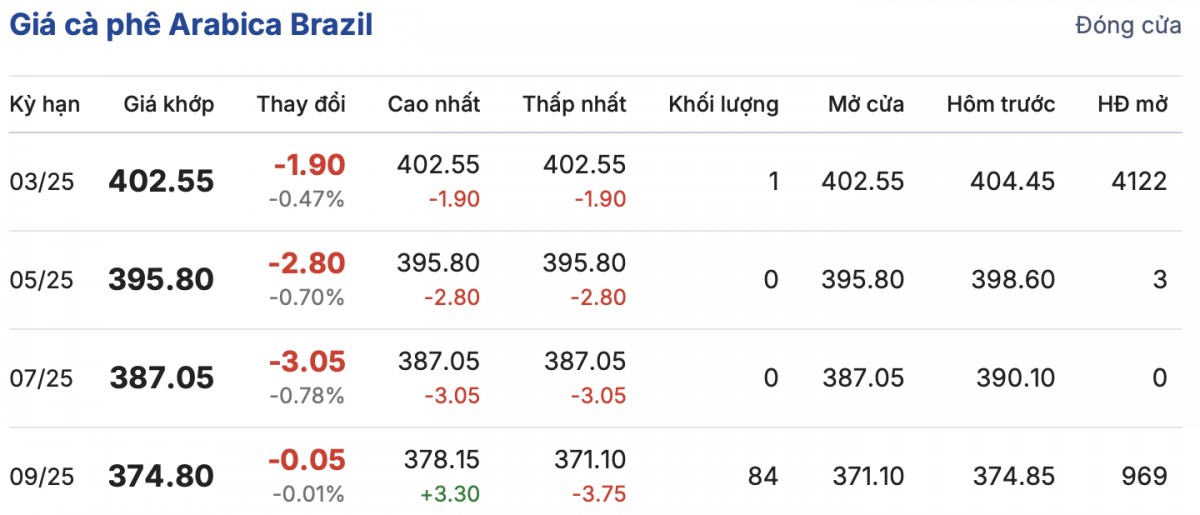Select the 'Giá khớp' column header

coord(169,104)
